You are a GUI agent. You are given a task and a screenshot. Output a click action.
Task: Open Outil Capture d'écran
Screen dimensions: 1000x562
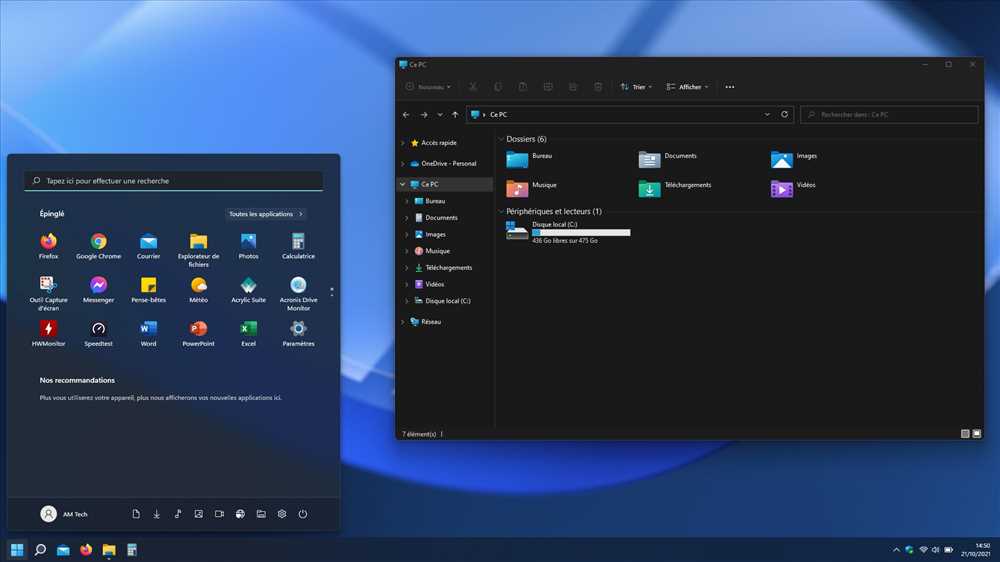[48, 293]
